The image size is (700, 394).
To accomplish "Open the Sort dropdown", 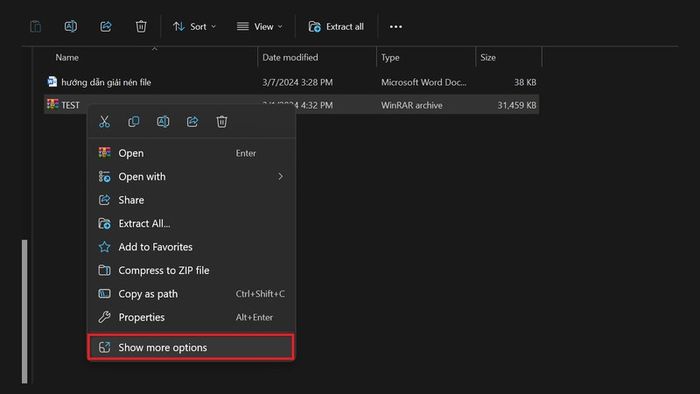I will click(194, 27).
